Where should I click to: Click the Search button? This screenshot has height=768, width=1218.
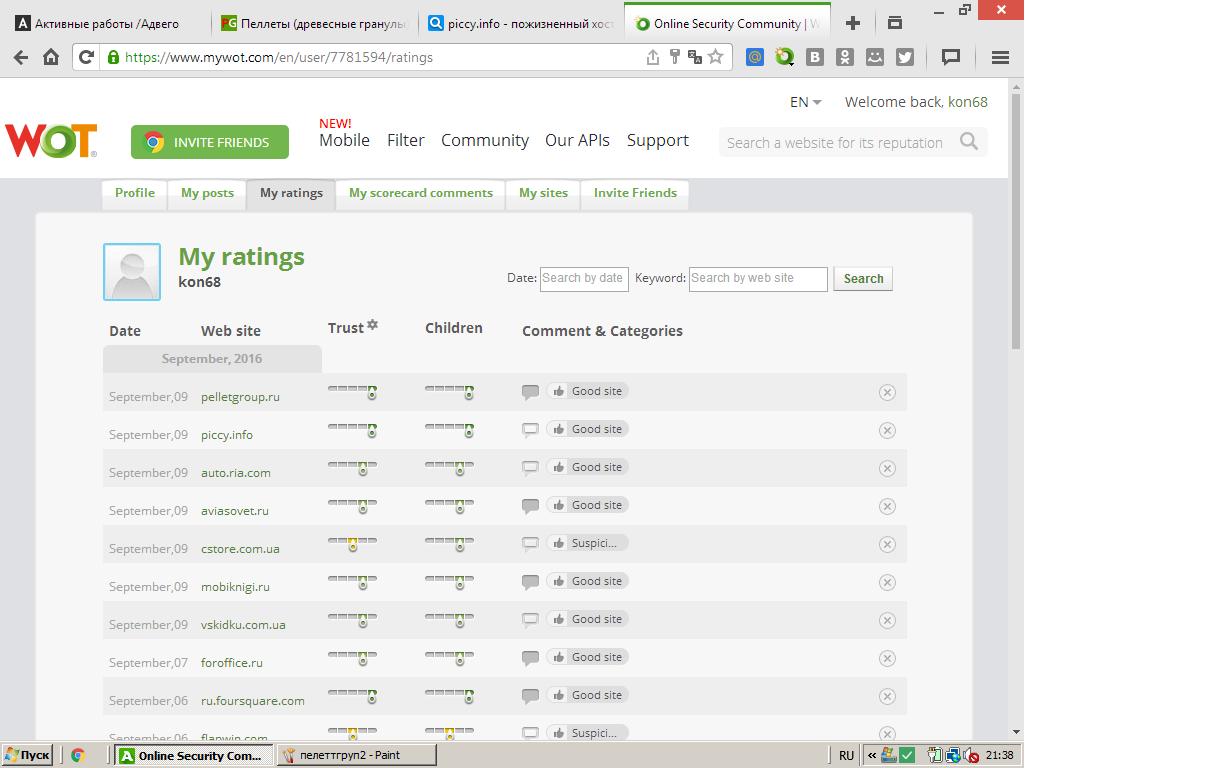click(863, 279)
